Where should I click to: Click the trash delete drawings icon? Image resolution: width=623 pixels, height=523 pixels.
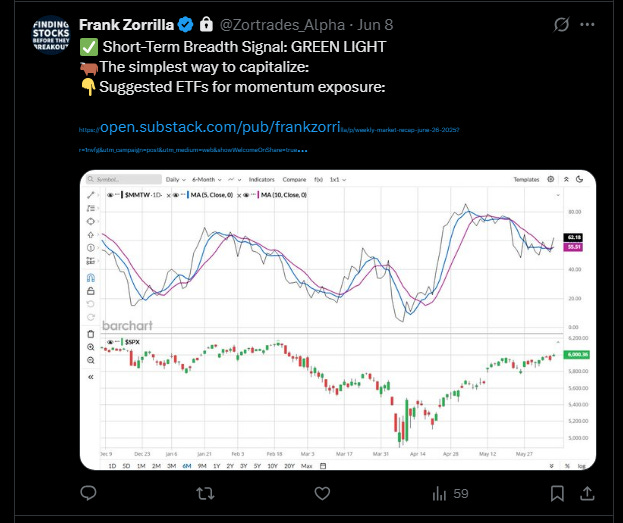tap(91, 334)
